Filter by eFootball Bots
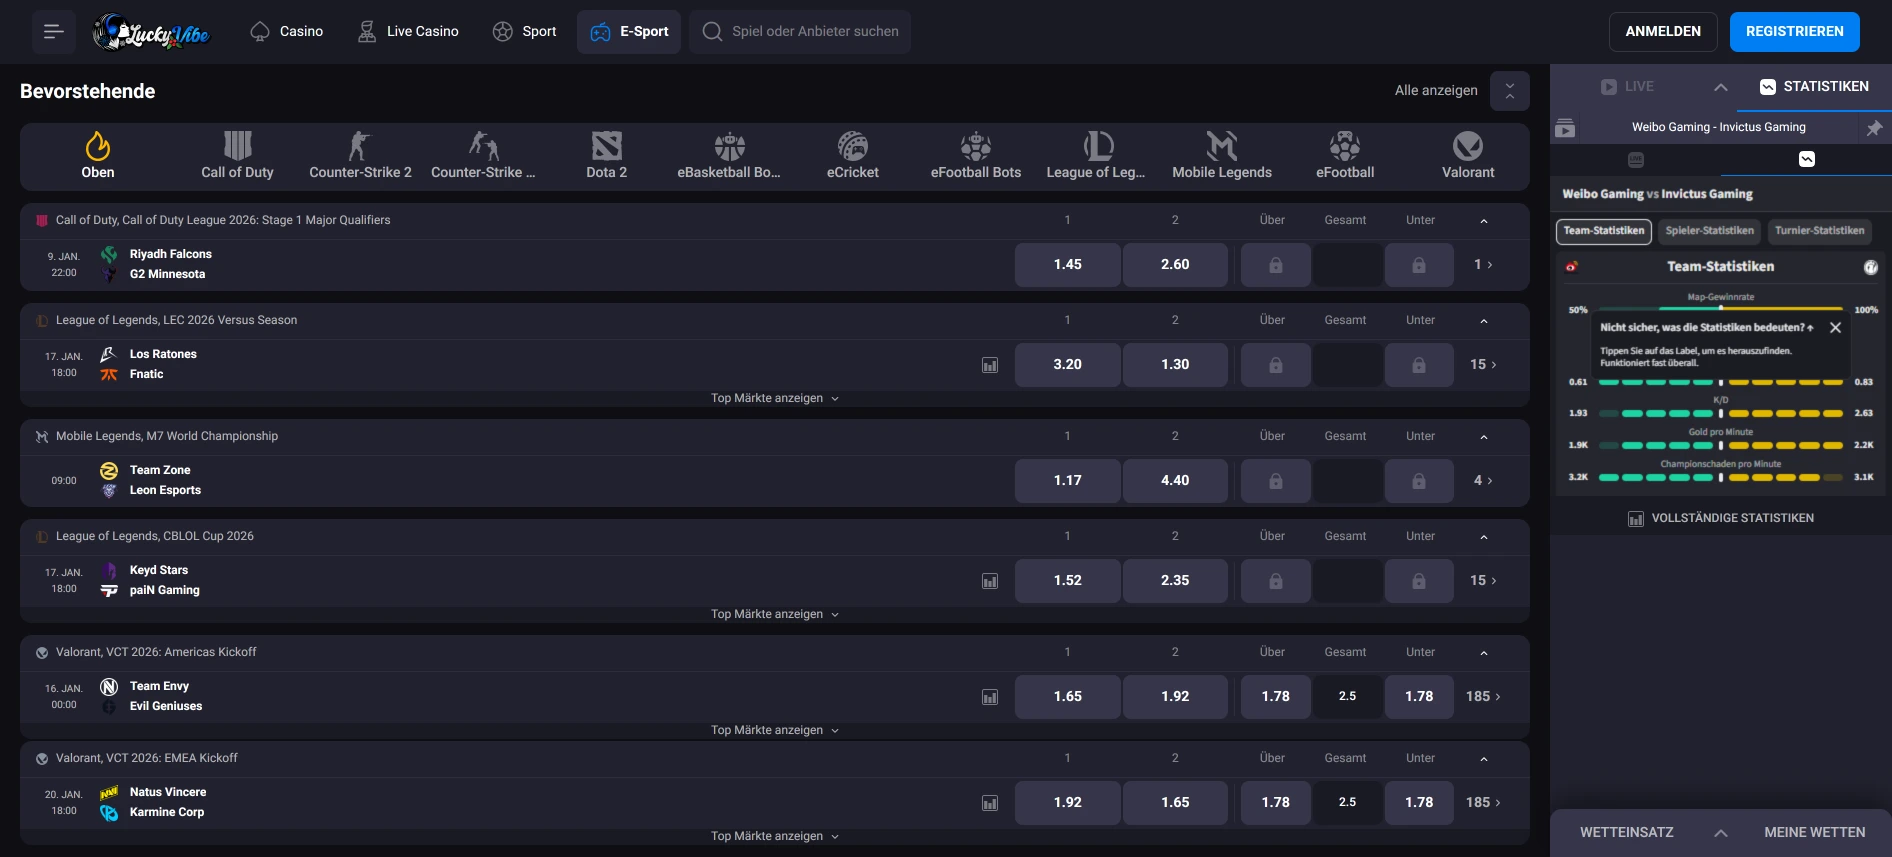Screen dimensions: 1892x857 coord(975,156)
